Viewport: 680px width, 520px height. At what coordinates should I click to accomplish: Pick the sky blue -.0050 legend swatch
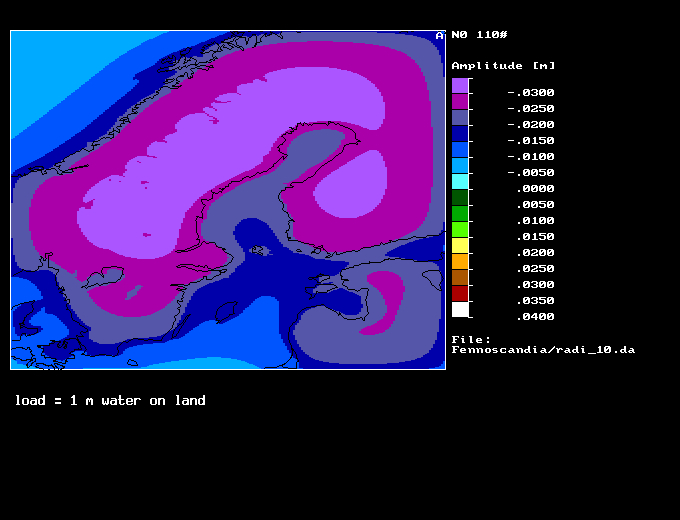point(460,166)
